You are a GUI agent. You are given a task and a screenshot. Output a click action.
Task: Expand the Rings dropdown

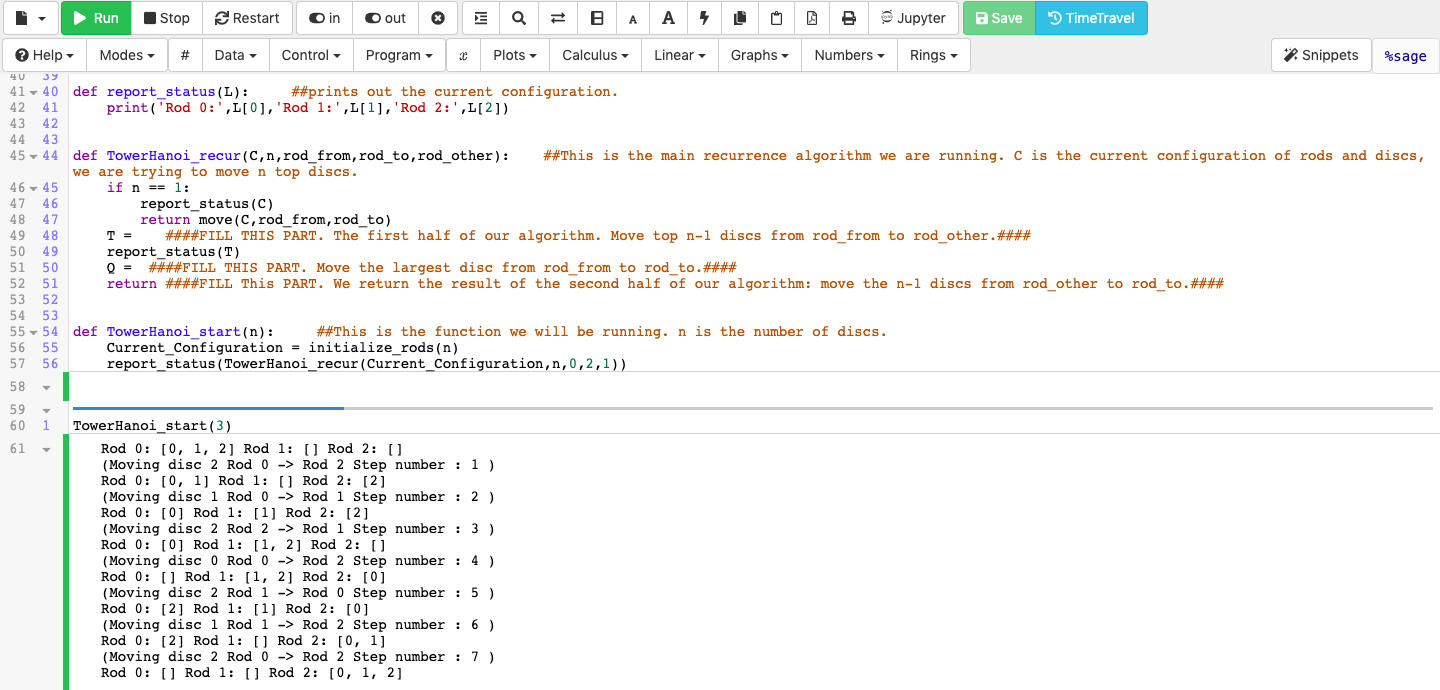point(932,55)
